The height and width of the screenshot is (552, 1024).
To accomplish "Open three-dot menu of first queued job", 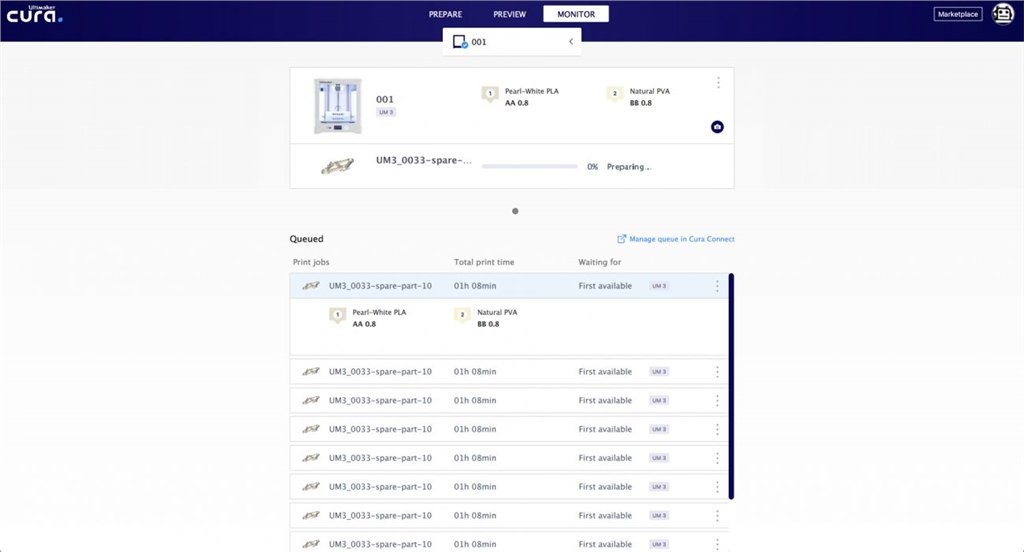I will click(x=717, y=286).
